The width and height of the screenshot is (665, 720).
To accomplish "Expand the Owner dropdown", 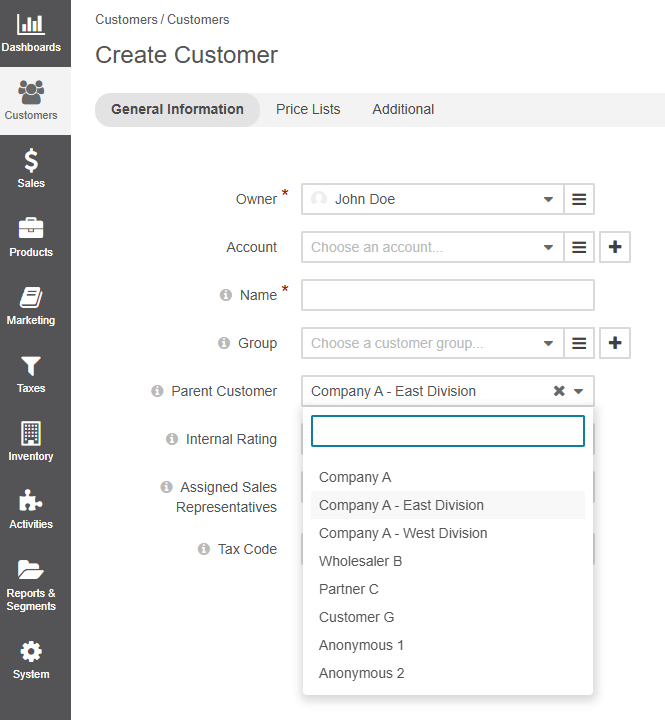I will click(548, 199).
